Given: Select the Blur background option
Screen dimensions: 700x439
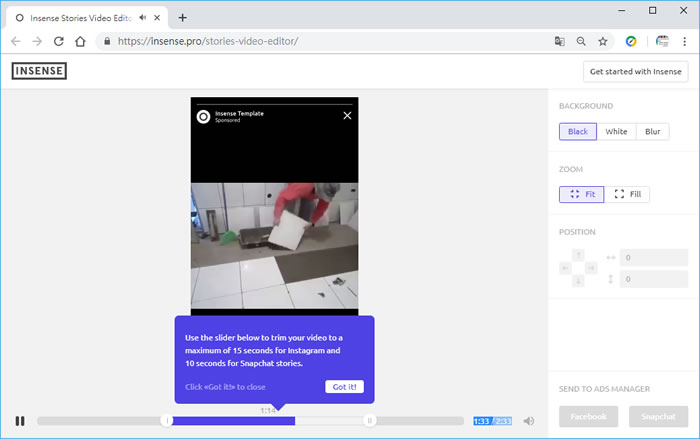Looking at the screenshot, I should (x=652, y=132).
